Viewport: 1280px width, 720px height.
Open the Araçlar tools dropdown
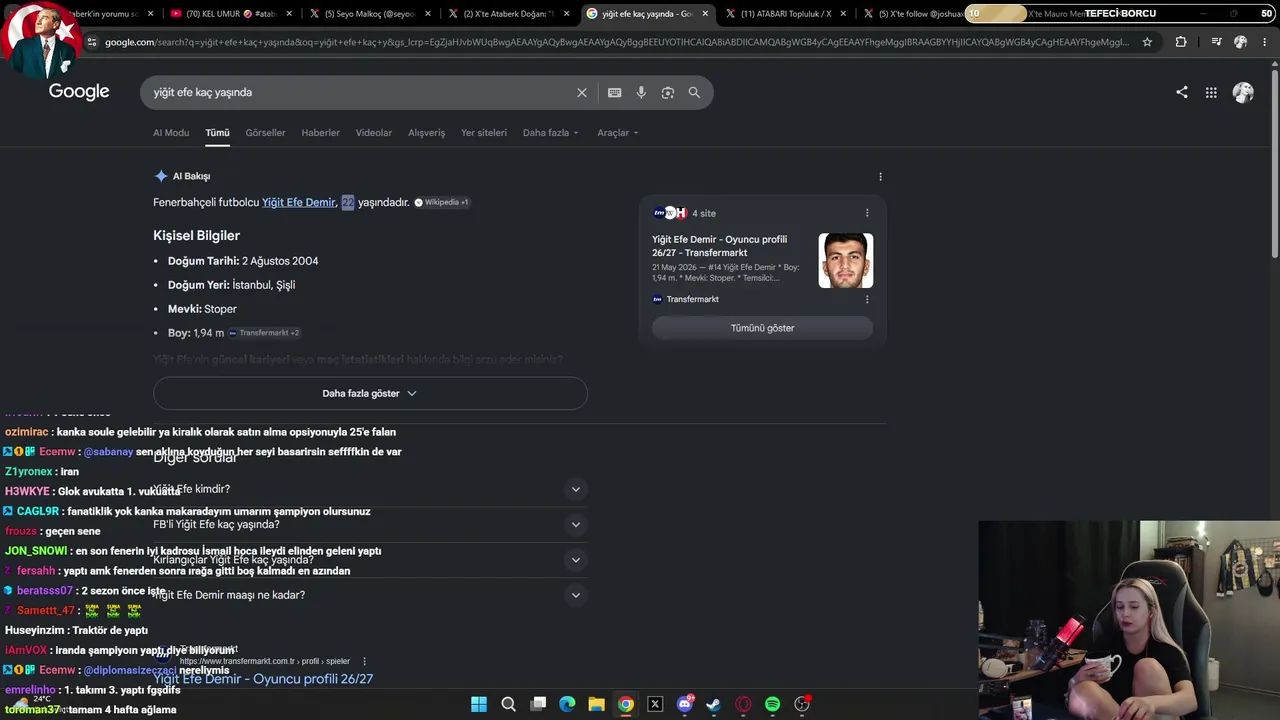617,133
